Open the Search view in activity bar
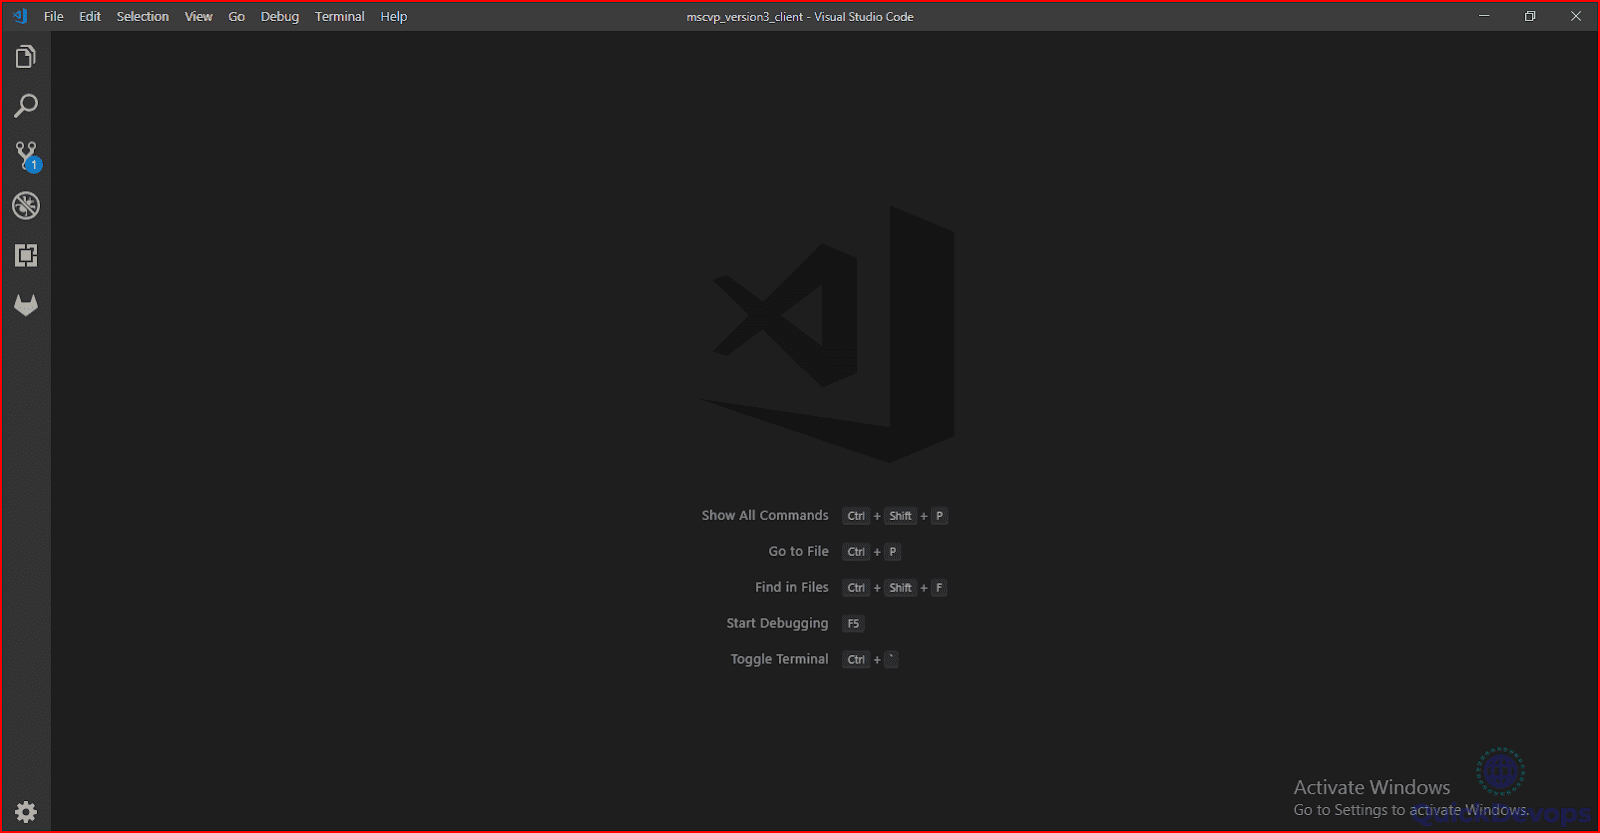The width and height of the screenshot is (1600, 833). [x=26, y=106]
